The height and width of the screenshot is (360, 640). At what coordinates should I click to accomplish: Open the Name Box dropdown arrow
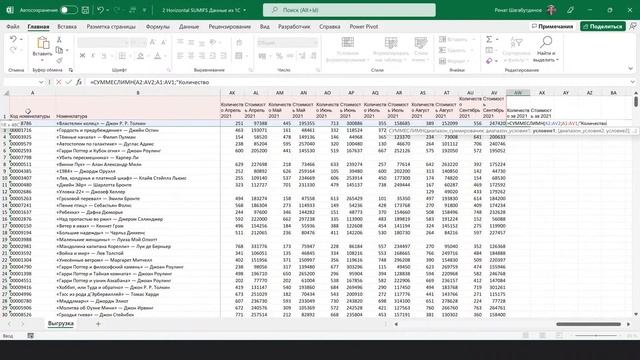[41, 82]
